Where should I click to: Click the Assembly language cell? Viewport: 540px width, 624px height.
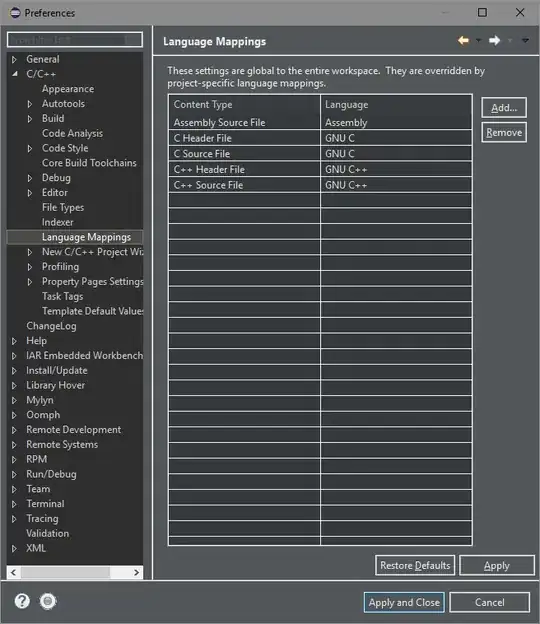[396, 123]
